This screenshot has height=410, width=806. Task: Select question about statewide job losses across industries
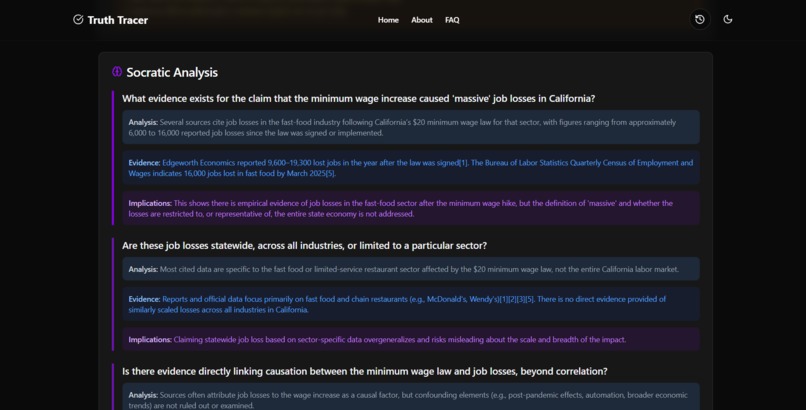click(x=304, y=246)
